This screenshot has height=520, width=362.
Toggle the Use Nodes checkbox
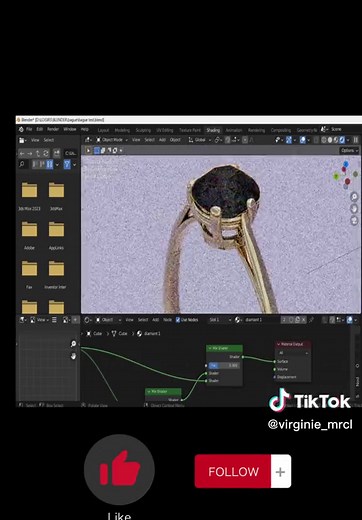(x=178, y=320)
